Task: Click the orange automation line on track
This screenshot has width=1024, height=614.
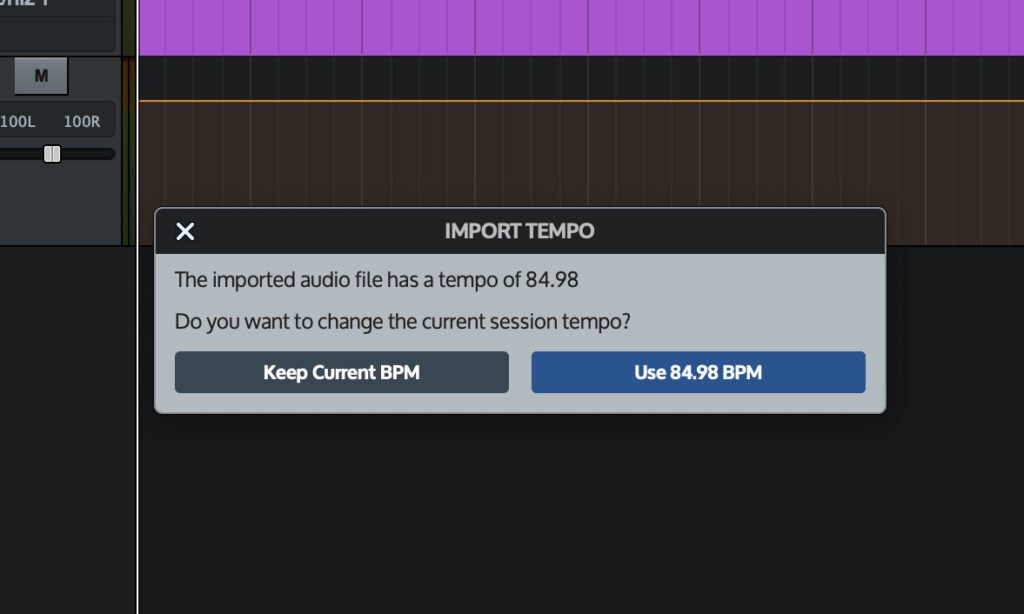Action: click(x=581, y=101)
